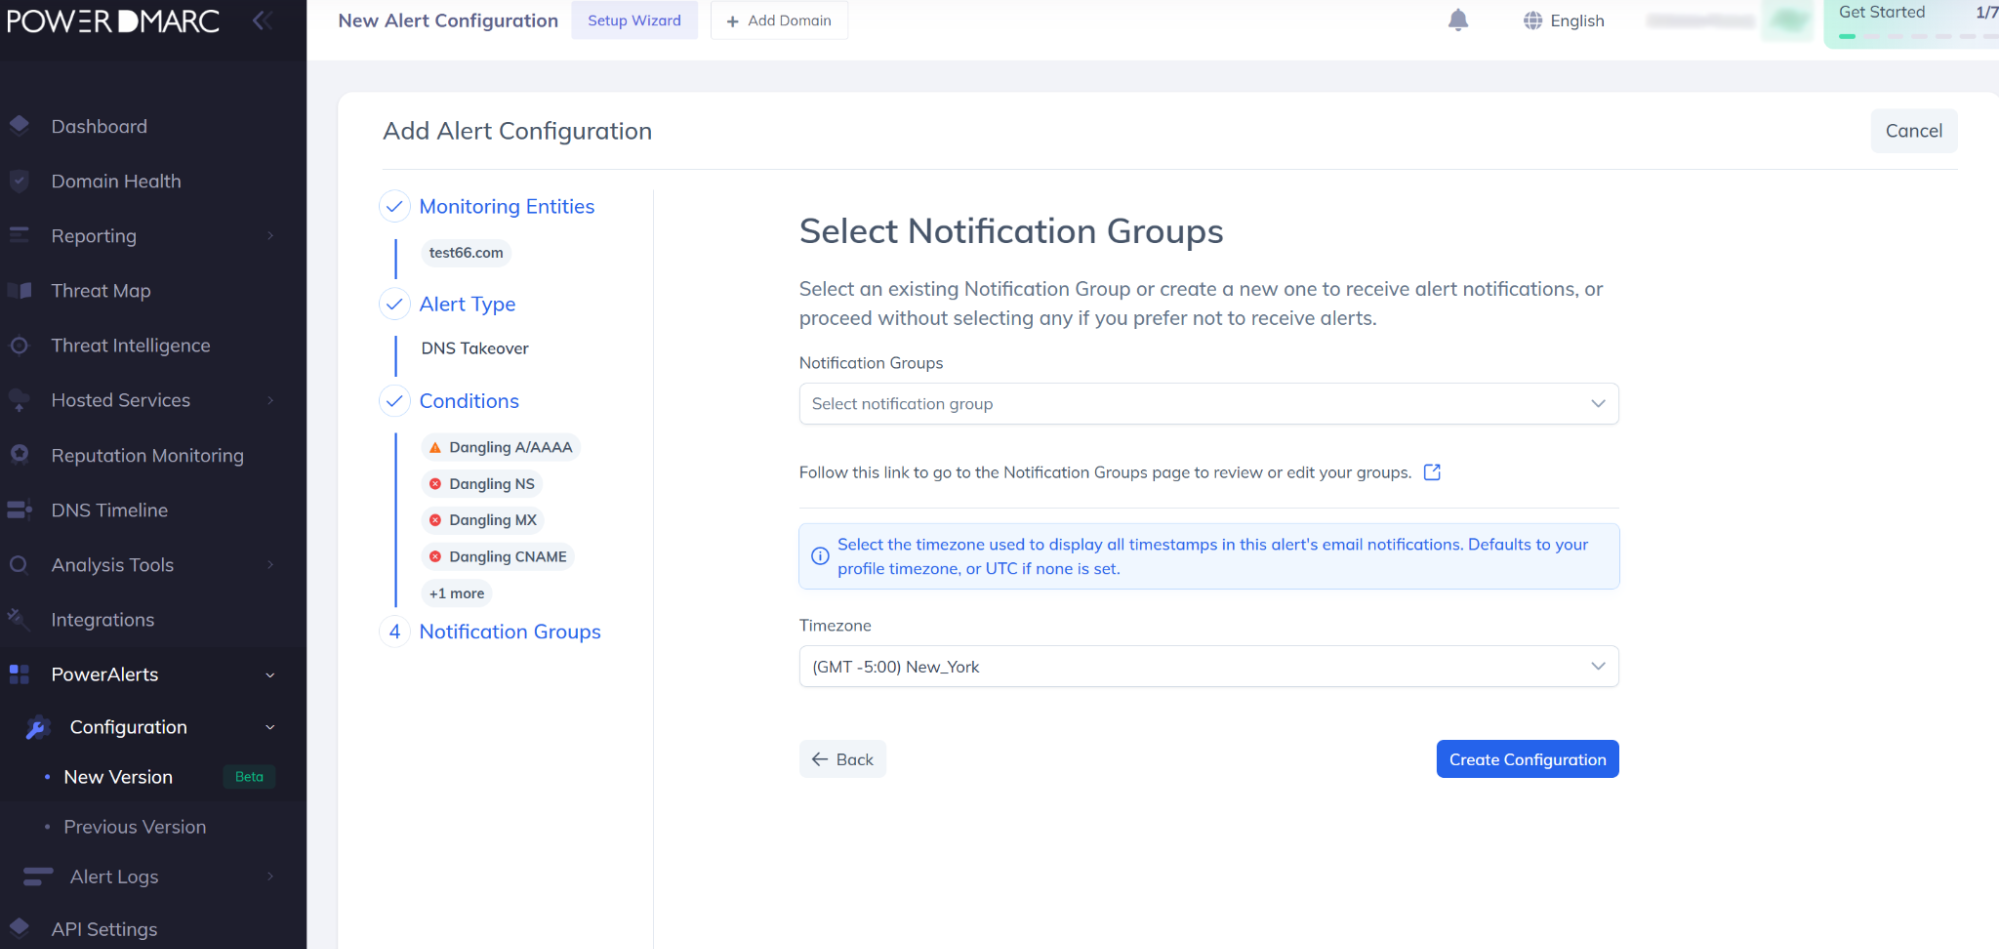1999x949 pixels.
Task: Open Previous Version menu item
Action: coord(135,827)
